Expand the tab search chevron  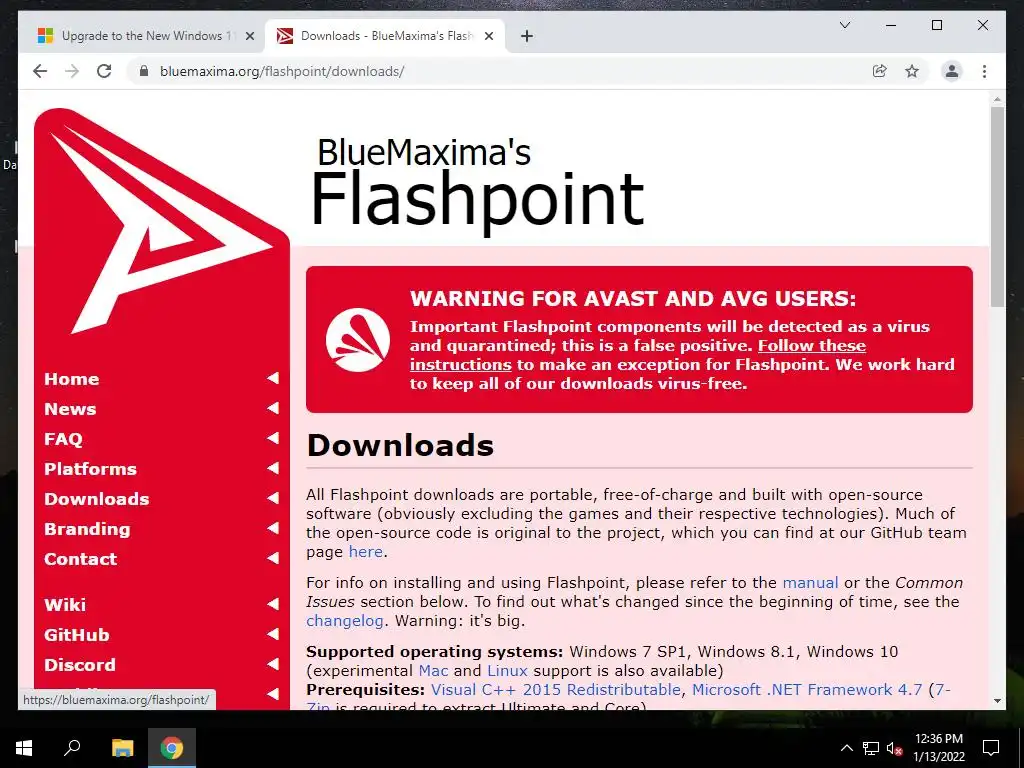[x=844, y=25]
